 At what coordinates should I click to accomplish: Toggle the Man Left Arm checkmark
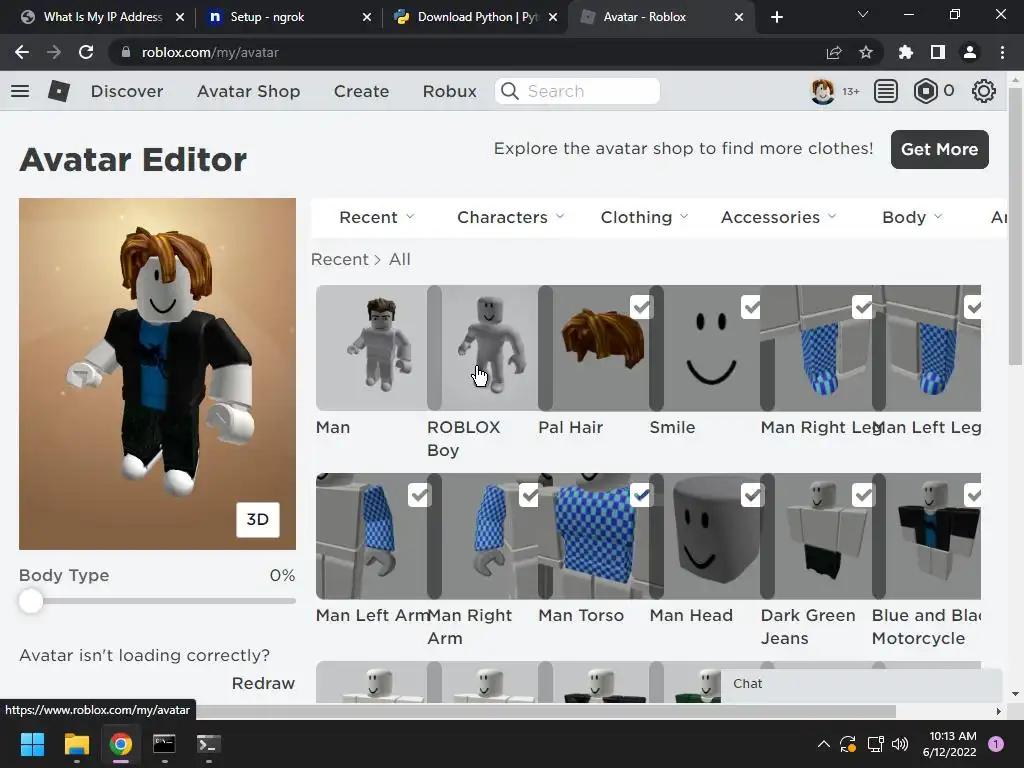pyautogui.click(x=419, y=495)
